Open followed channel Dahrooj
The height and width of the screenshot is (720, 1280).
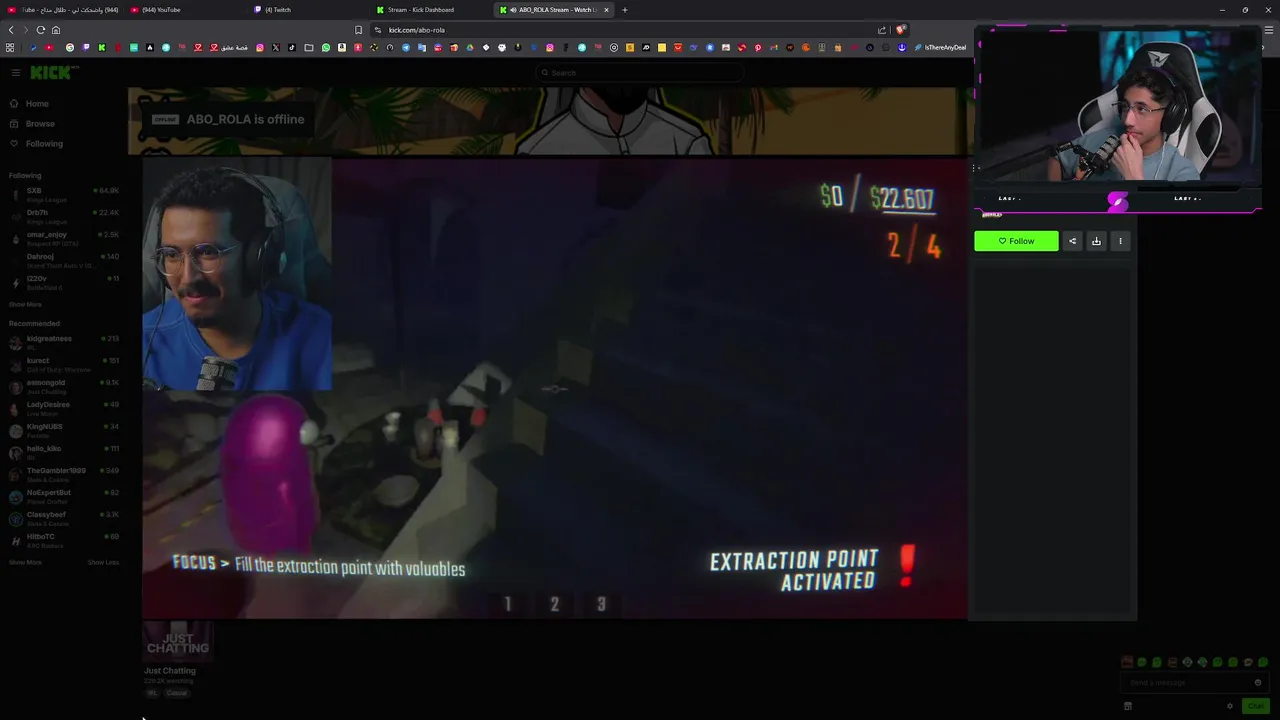(x=64, y=260)
